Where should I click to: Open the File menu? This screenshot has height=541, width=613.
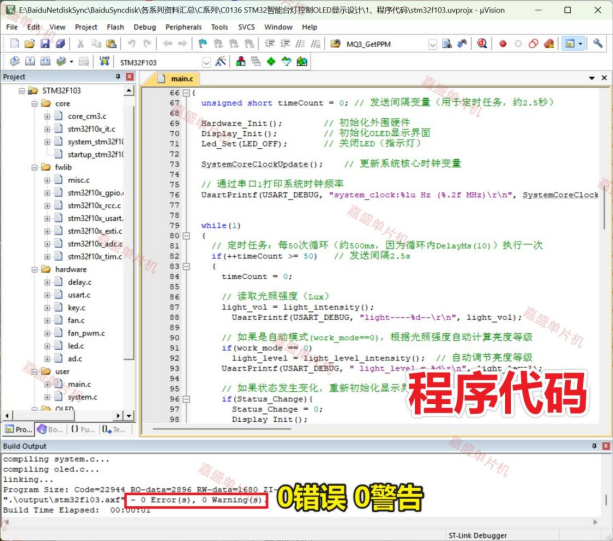[x=12, y=27]
